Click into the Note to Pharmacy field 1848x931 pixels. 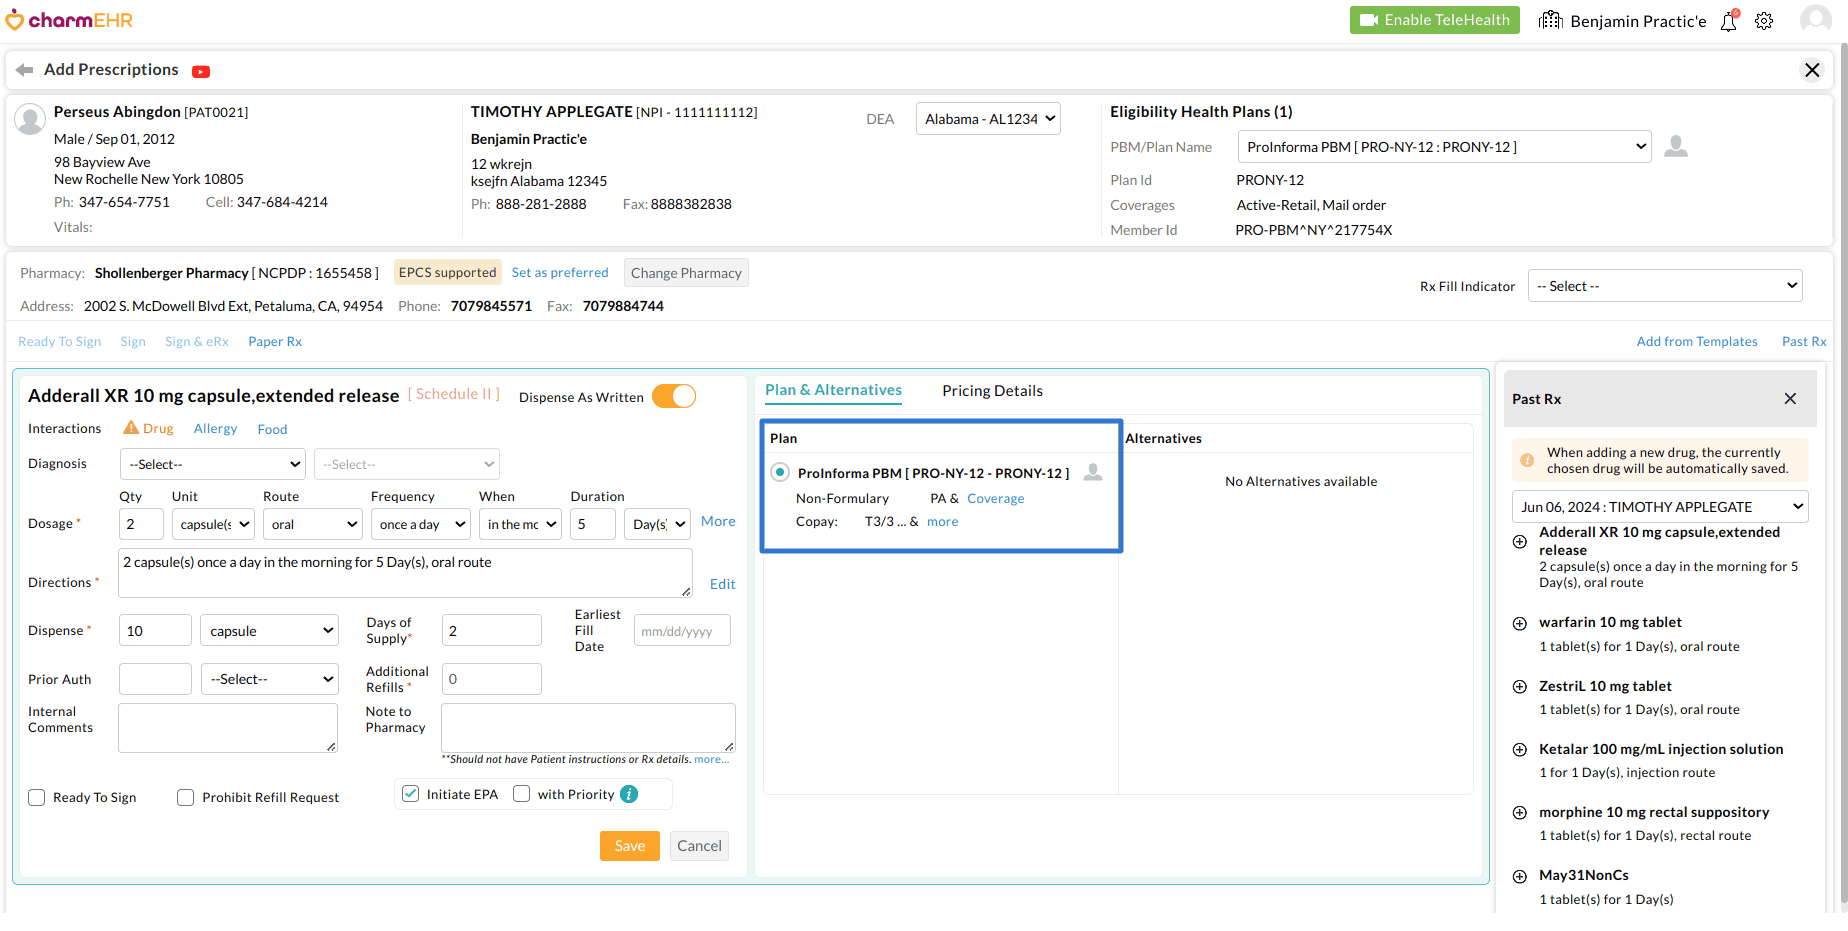[588, 727]
